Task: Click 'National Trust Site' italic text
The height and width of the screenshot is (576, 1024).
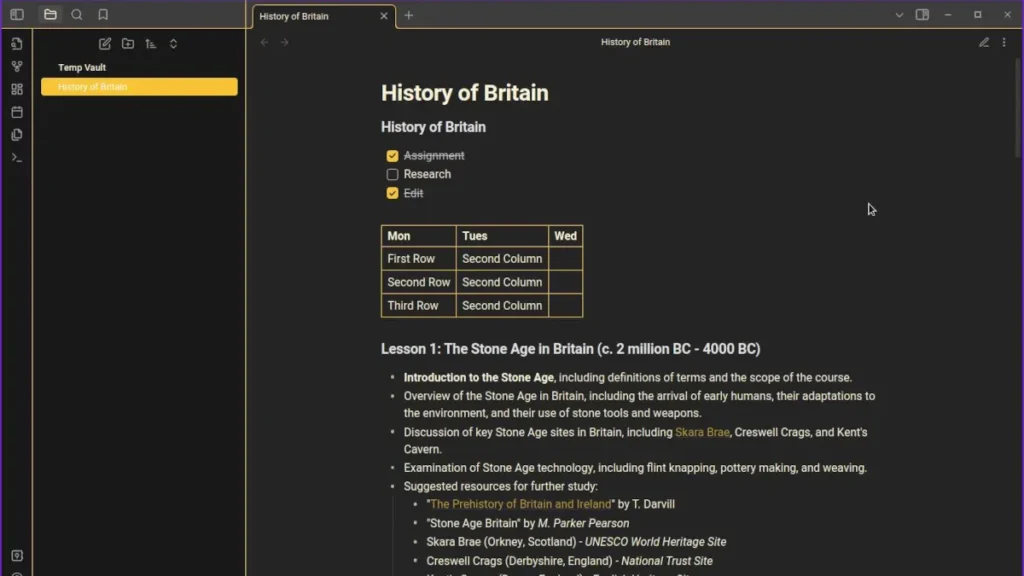Action: pyautogui.click(x=666, y=561)
